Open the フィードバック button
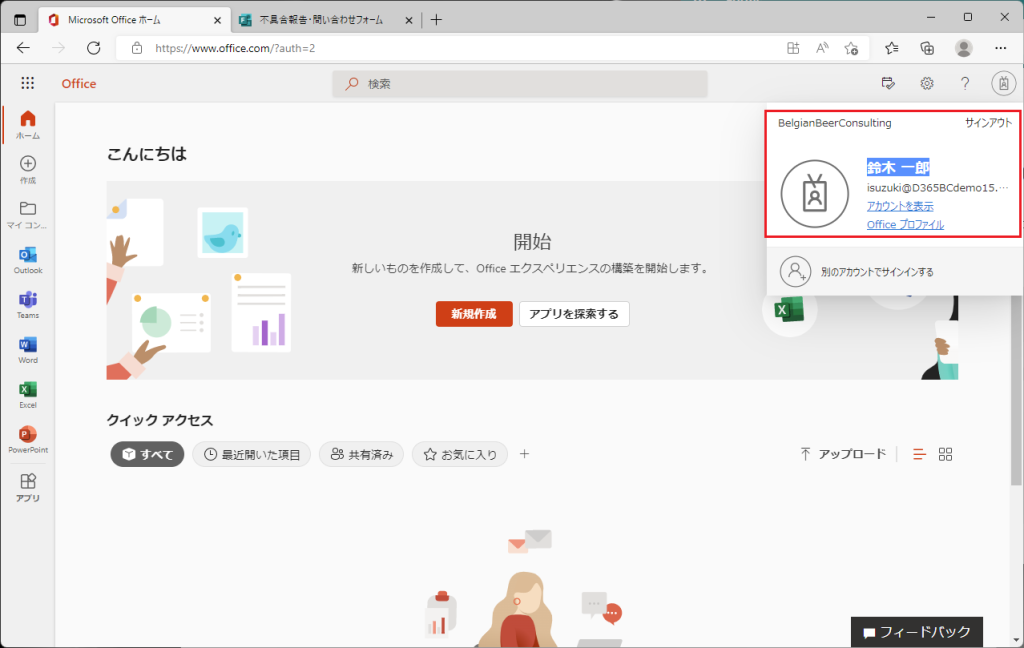 tap(917, 632)
